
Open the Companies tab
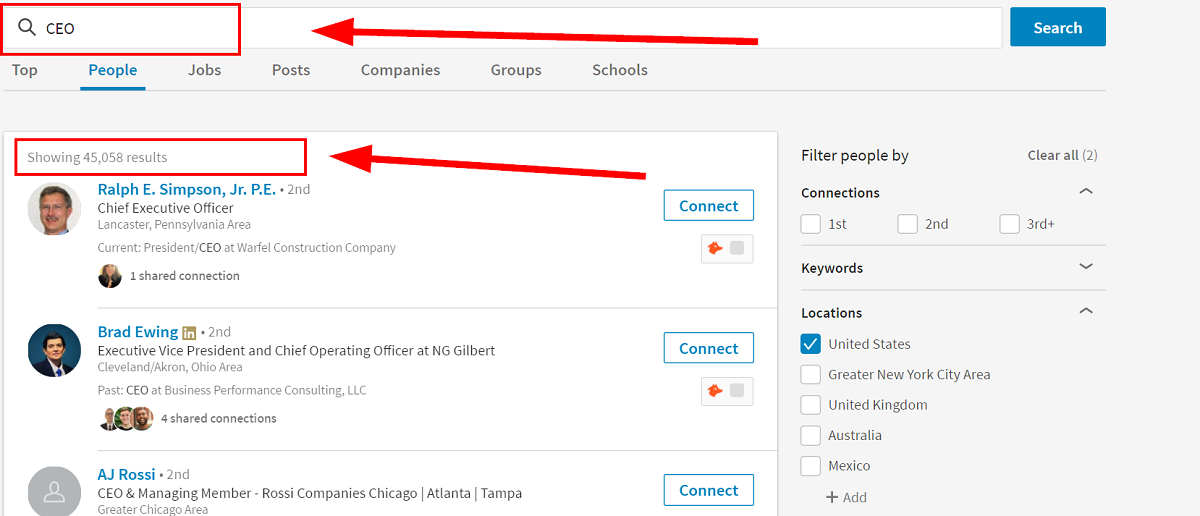(400, 70)
